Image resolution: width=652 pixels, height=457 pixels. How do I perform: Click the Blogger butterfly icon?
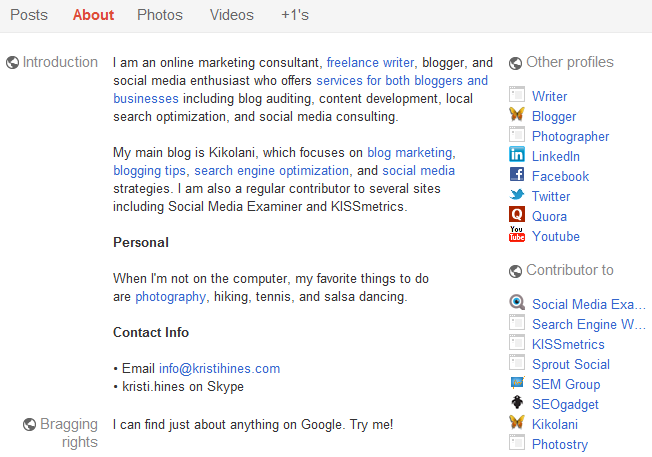517,114
